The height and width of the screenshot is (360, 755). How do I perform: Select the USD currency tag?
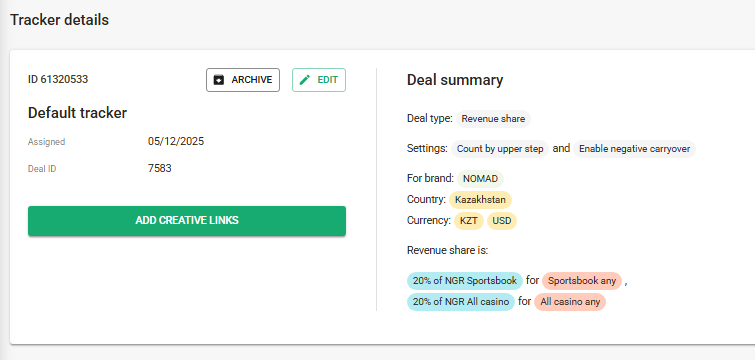click(x=502, y=221)
